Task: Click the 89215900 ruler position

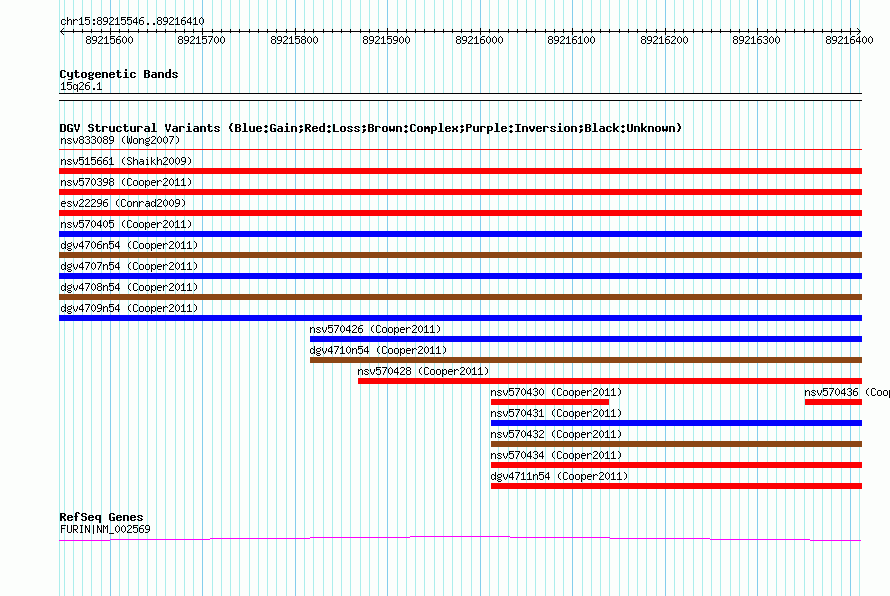Action: point(387,40)
